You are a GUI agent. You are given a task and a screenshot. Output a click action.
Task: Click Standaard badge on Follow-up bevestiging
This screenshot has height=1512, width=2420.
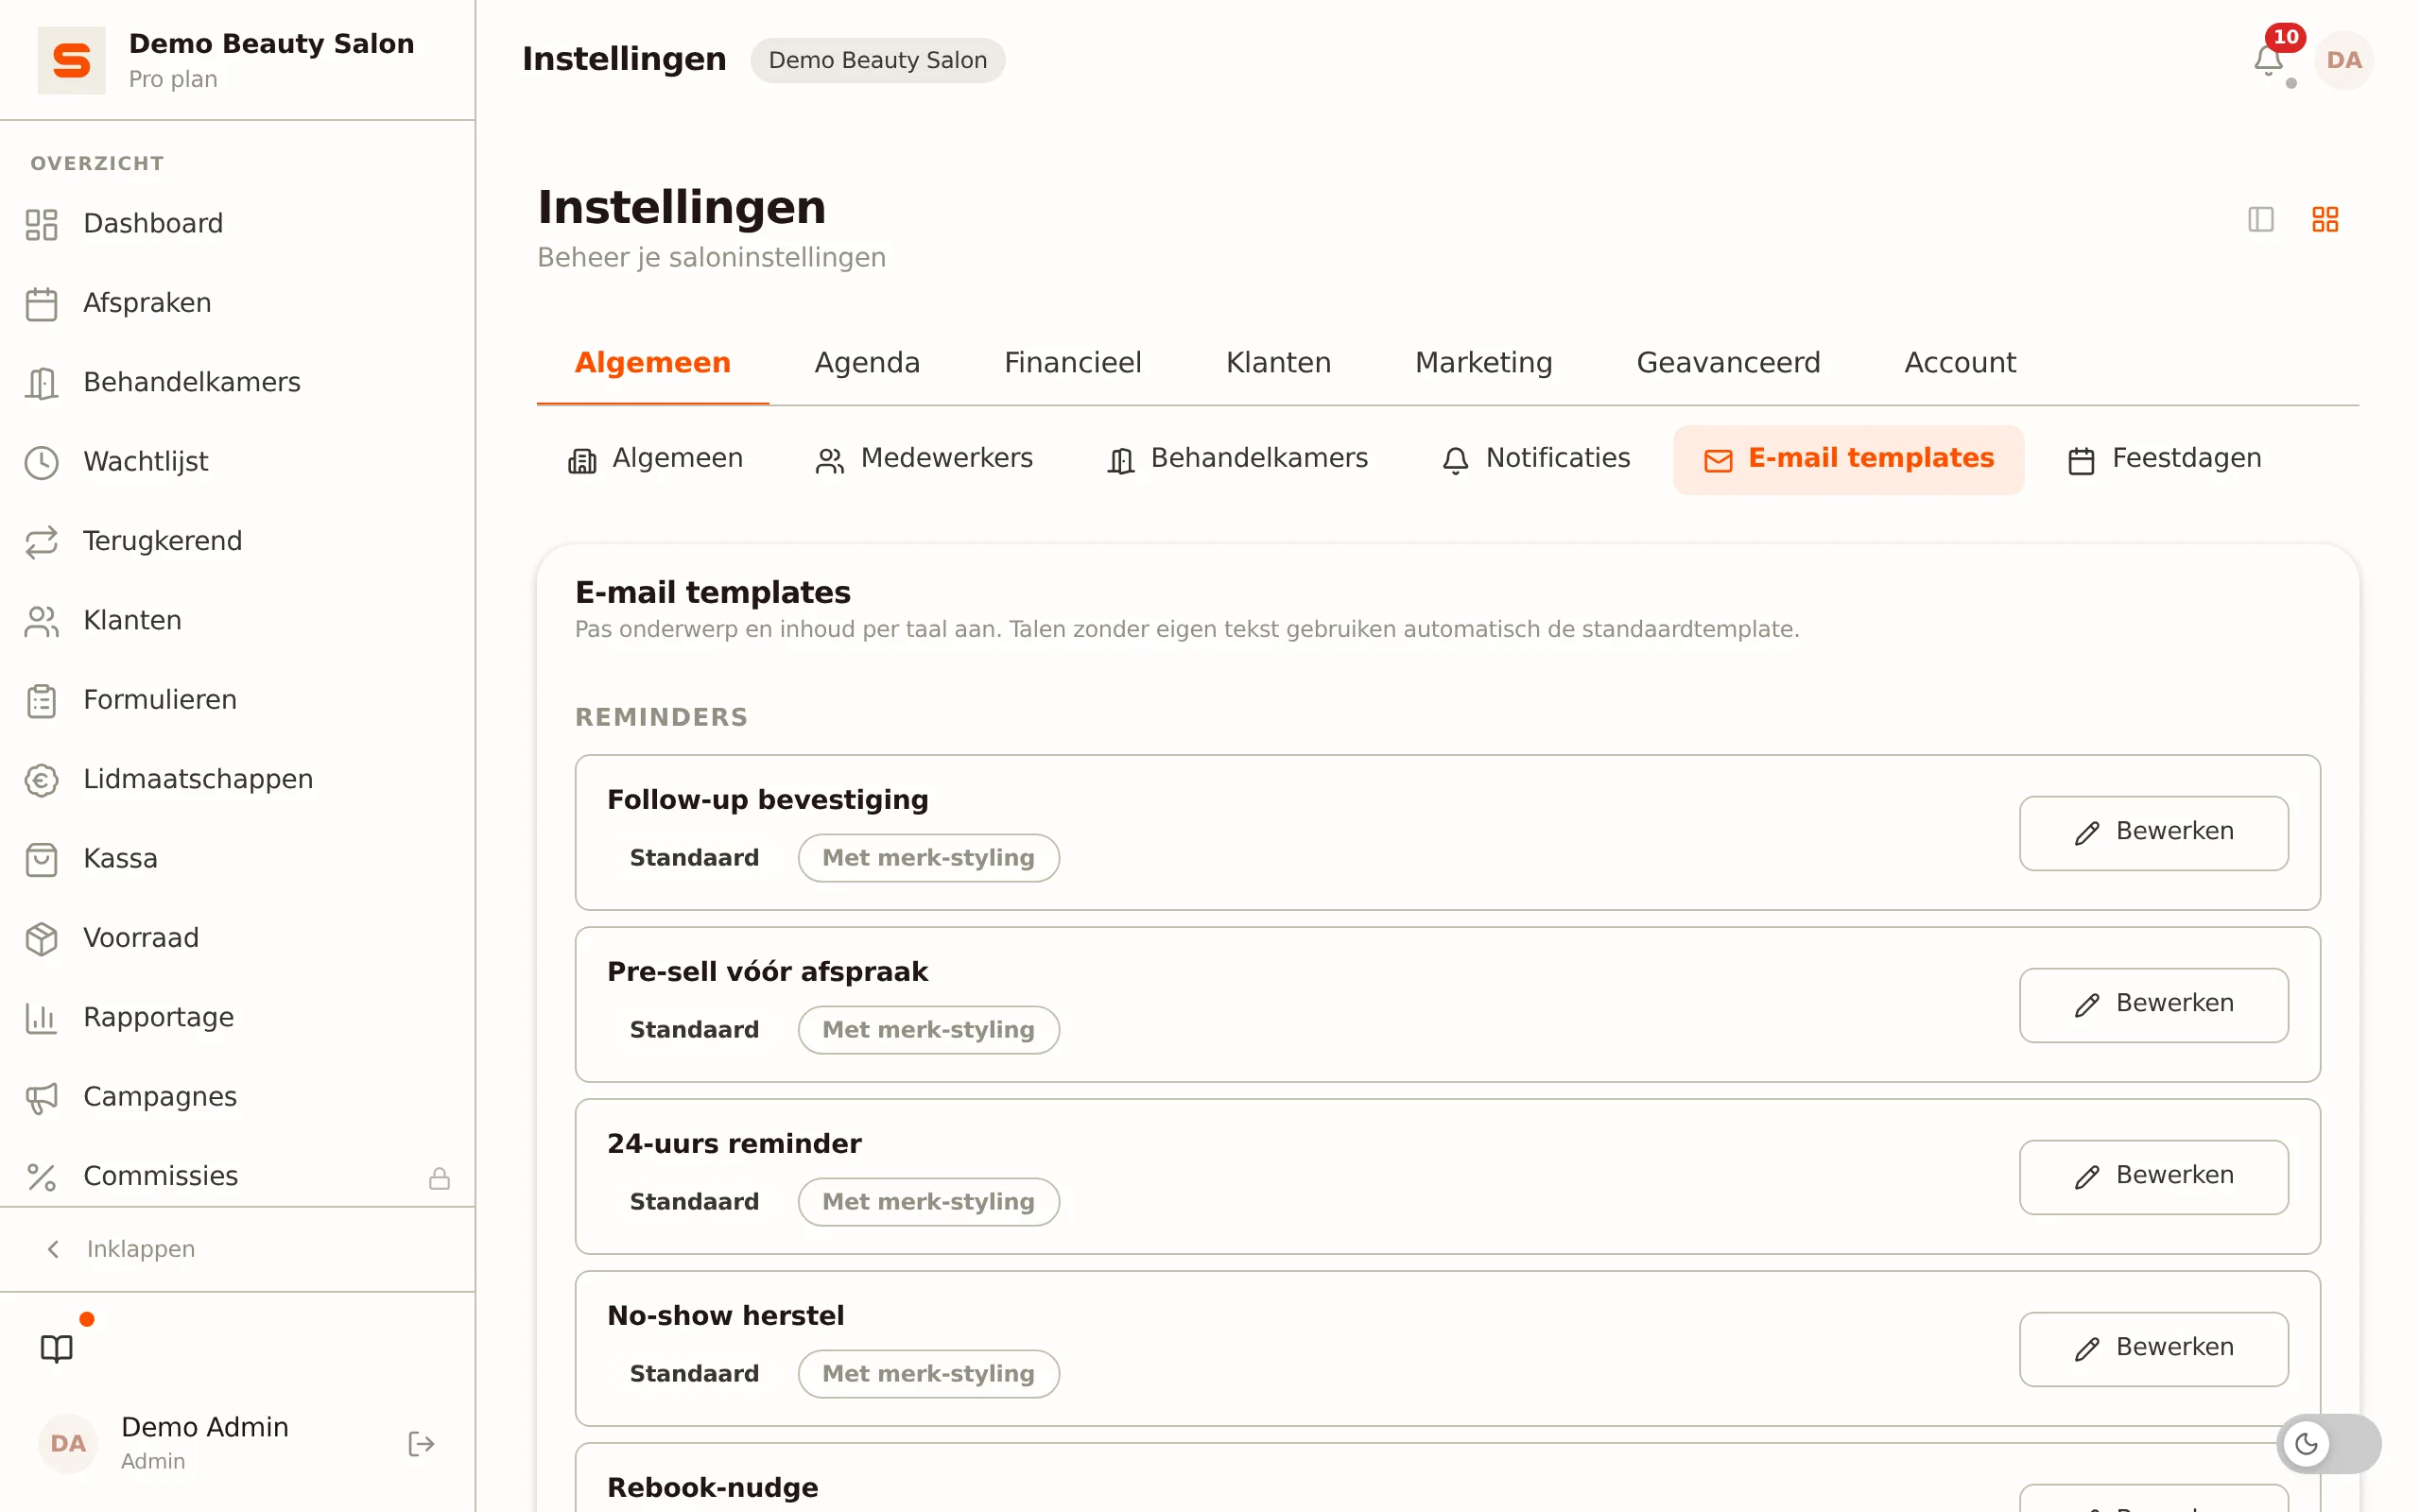694,858
